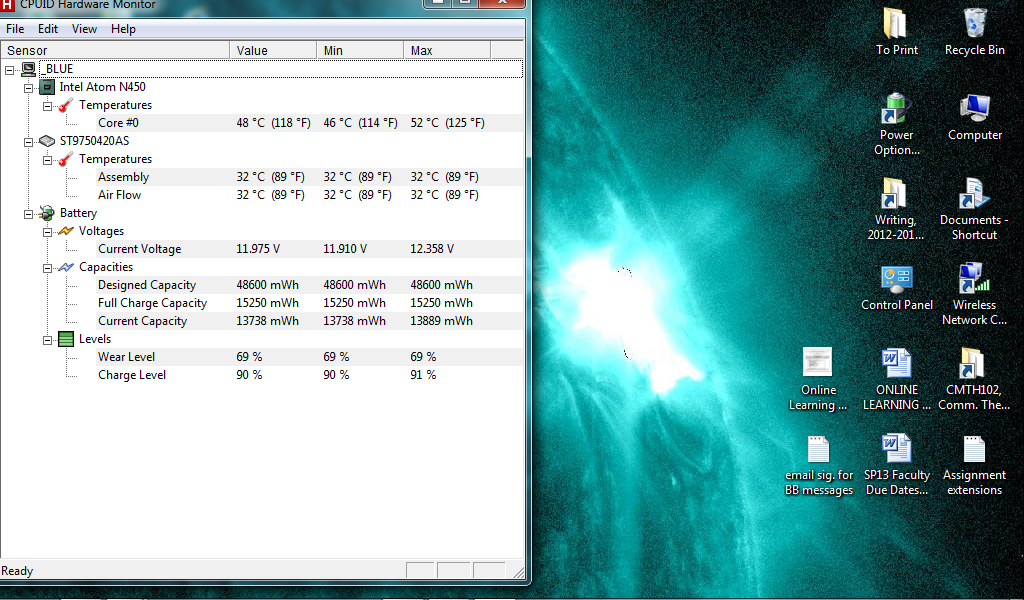Click the Sensor column header

115,50
